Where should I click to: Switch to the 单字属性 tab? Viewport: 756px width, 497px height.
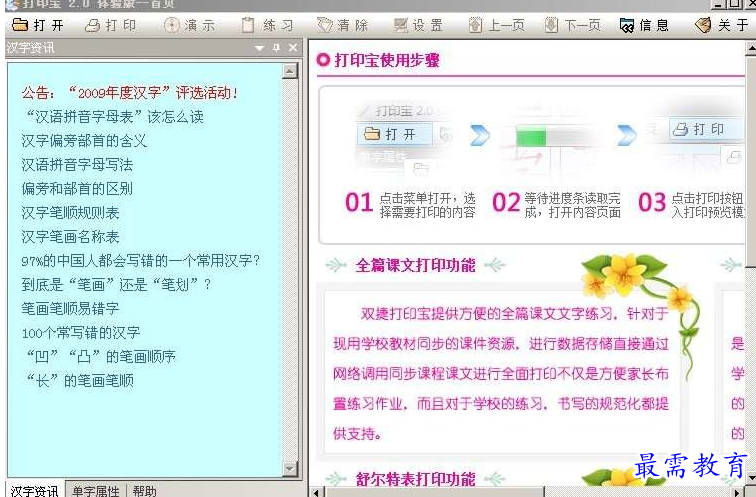click(x=95, y=491)
